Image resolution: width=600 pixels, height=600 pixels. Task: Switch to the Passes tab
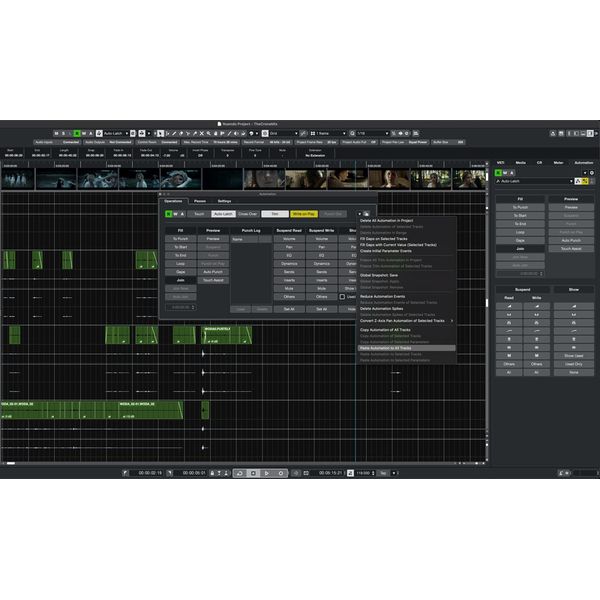200,201
